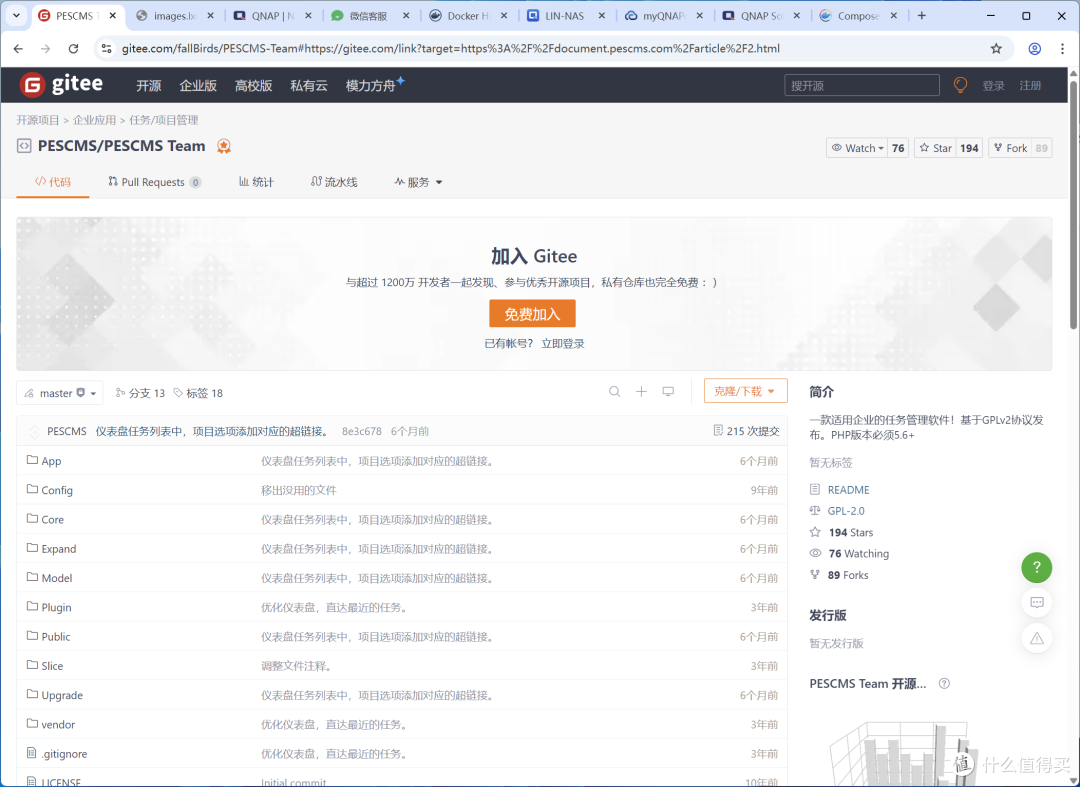Click the 立即登录 link
This screenshot has width=1080, height=787.
(563, 344)
